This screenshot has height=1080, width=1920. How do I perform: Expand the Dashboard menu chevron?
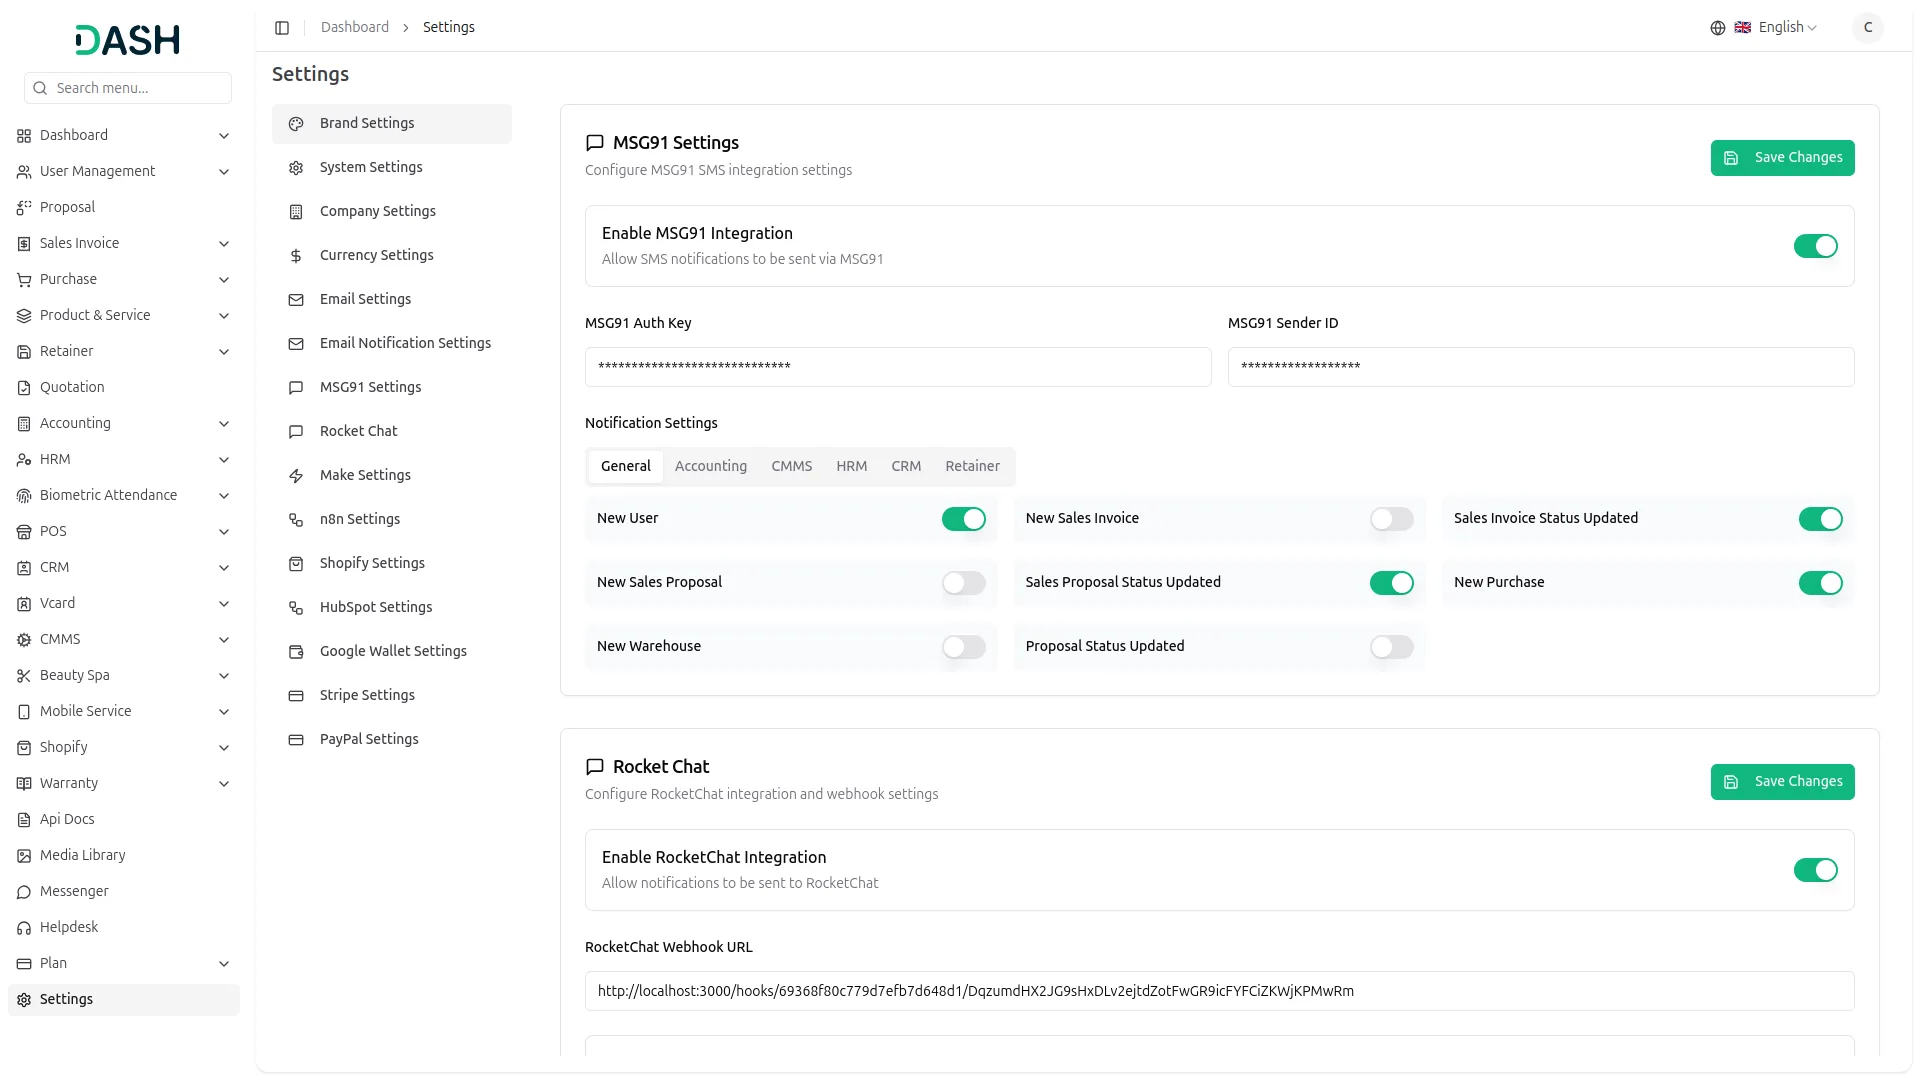pyautogui.click(x=224, y=136)
